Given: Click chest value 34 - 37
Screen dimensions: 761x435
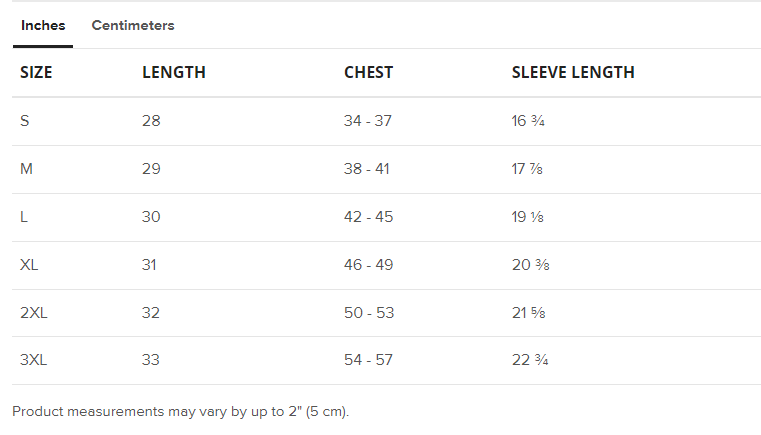Looking at the screenshot, I should click(368, 121).
